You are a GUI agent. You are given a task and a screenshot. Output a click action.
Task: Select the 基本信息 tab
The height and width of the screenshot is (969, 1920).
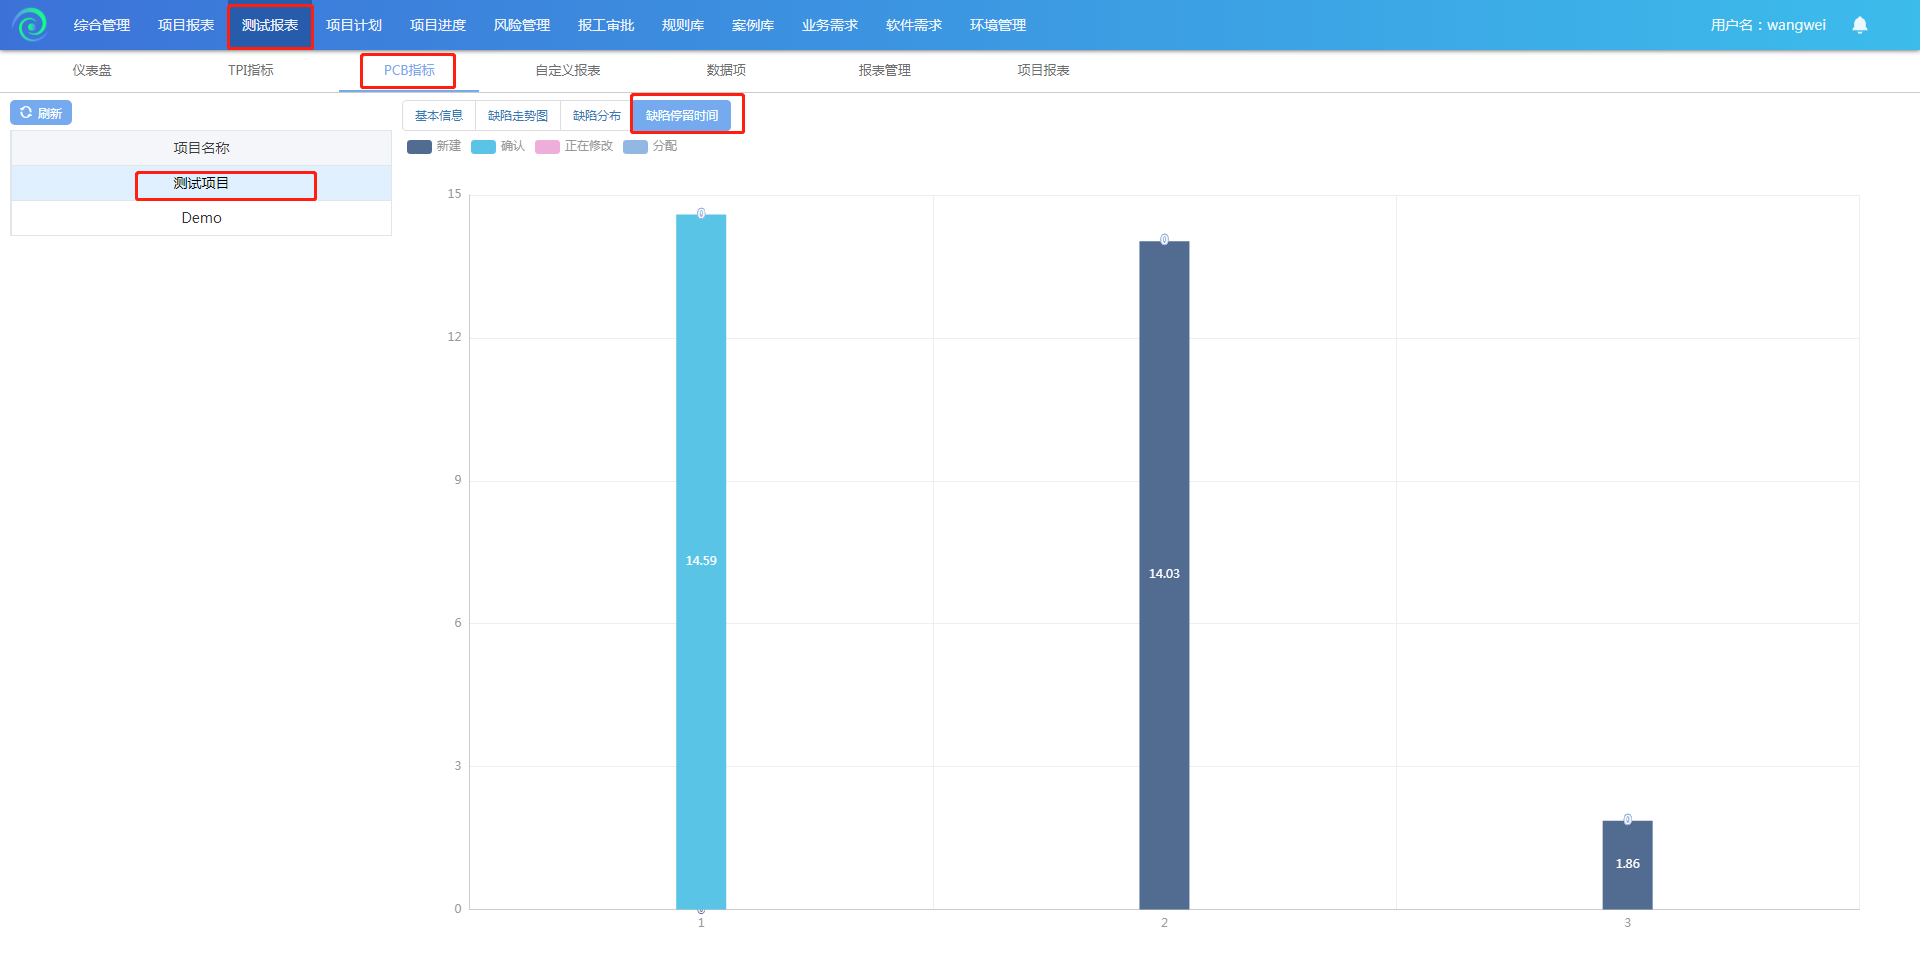[438, 116]
